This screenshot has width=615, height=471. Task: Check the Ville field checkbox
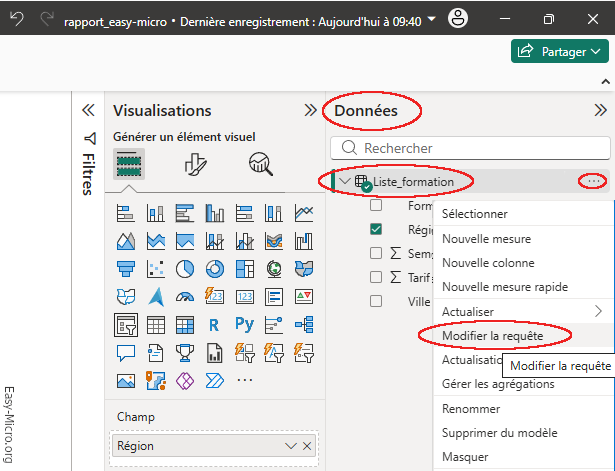pos(376,301)
